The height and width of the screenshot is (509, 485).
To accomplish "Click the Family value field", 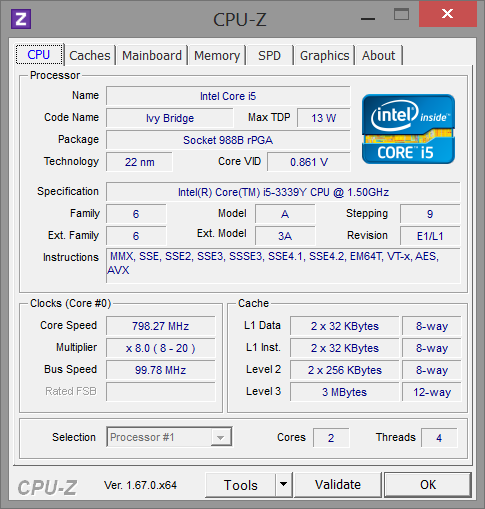I will pyautogui.click(x=136, y=214).
